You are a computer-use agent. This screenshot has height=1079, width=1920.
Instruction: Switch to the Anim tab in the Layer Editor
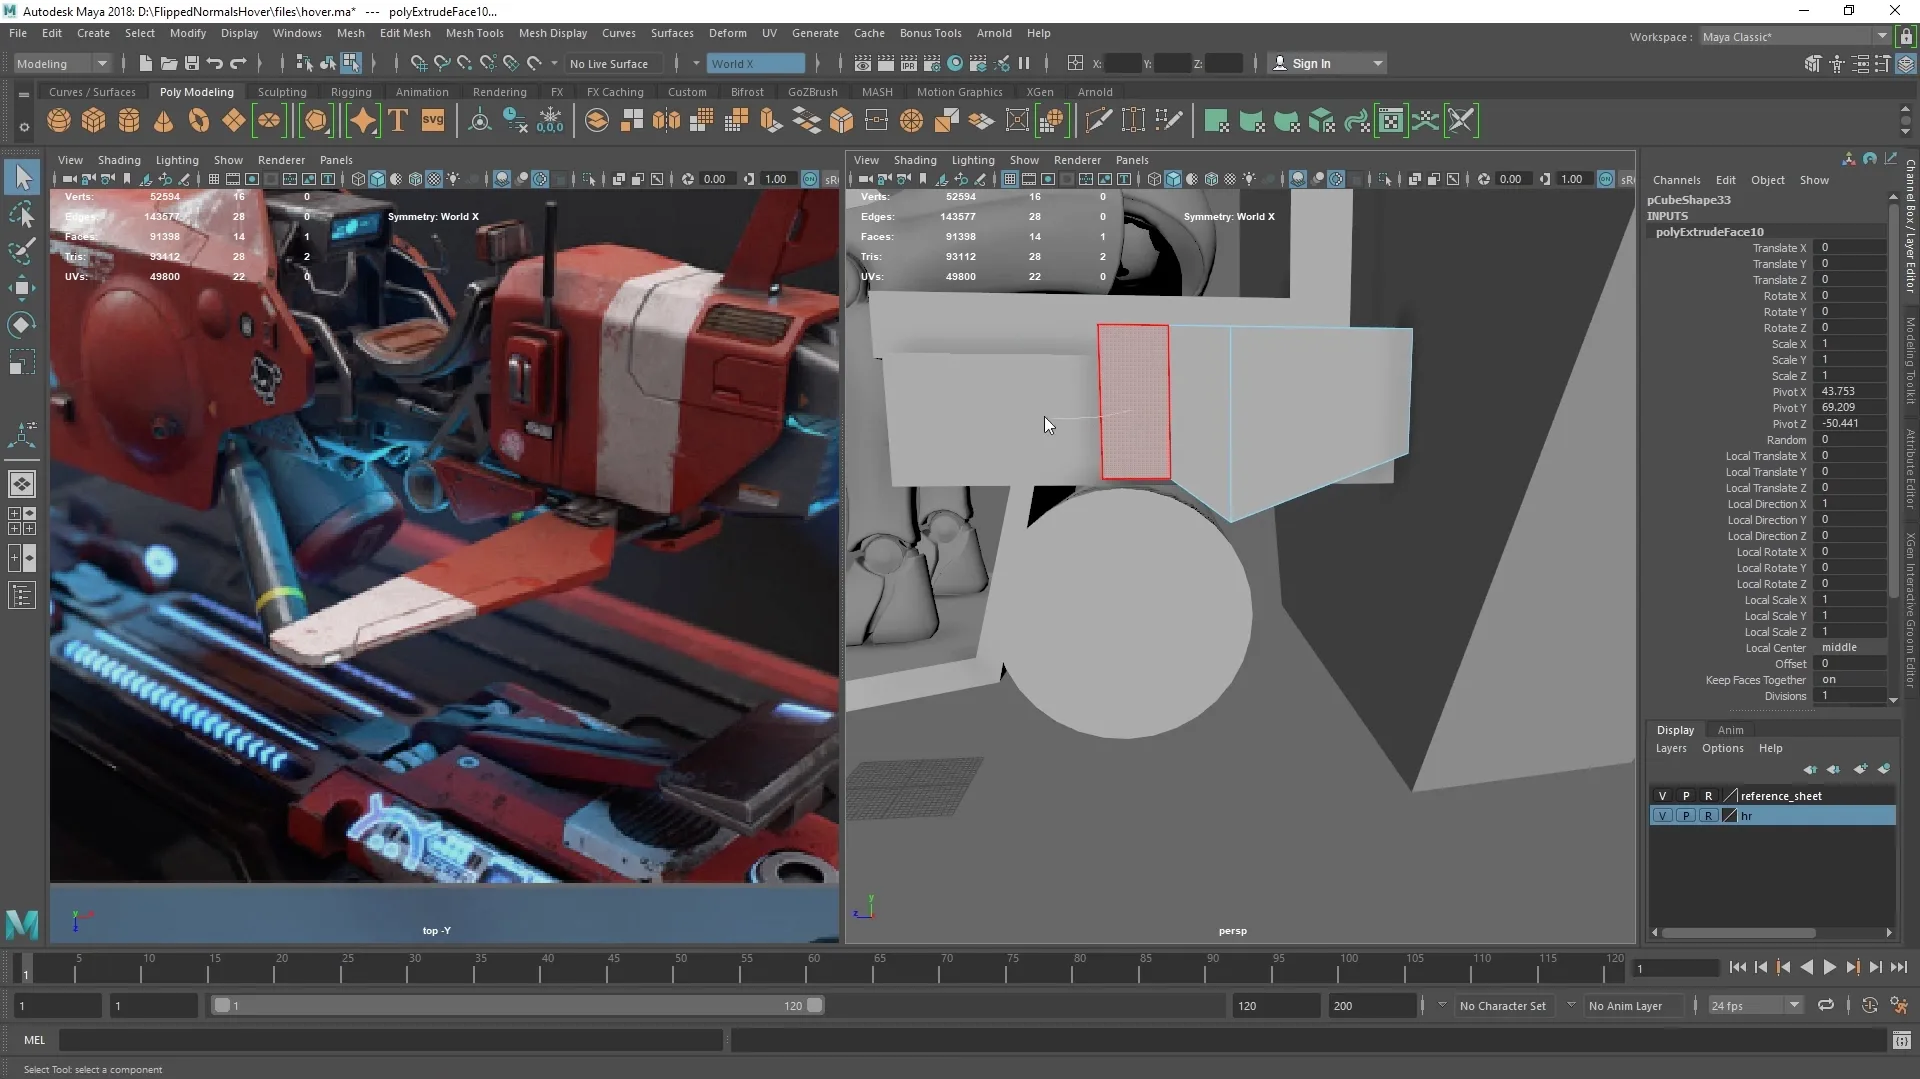(x=1730, y=729)
